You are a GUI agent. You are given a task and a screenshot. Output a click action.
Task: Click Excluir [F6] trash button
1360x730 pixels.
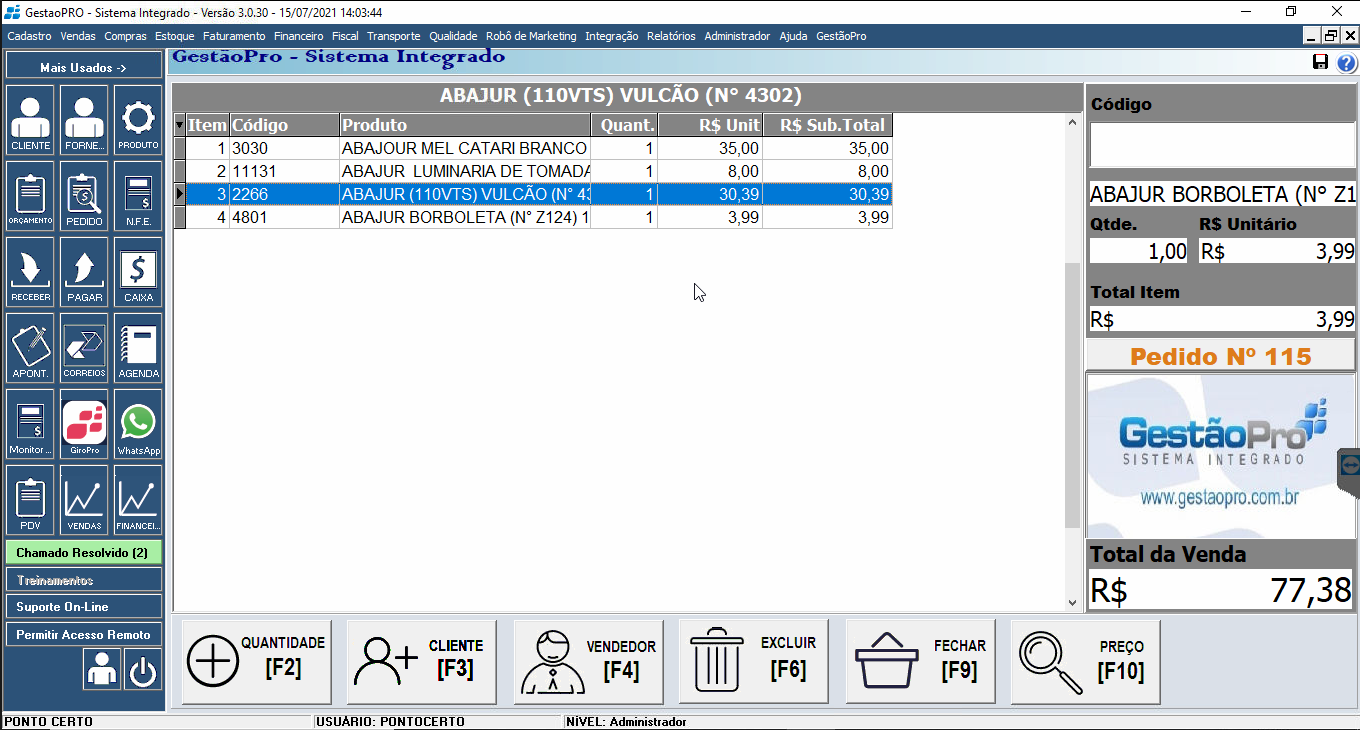pyautogui.click(x=754, y=662)
